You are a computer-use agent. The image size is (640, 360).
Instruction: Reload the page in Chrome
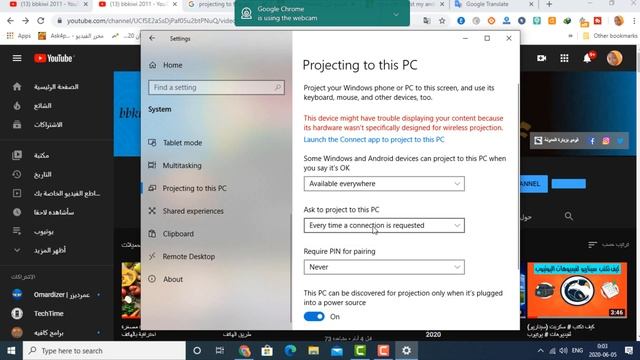[x=41, y=20]
